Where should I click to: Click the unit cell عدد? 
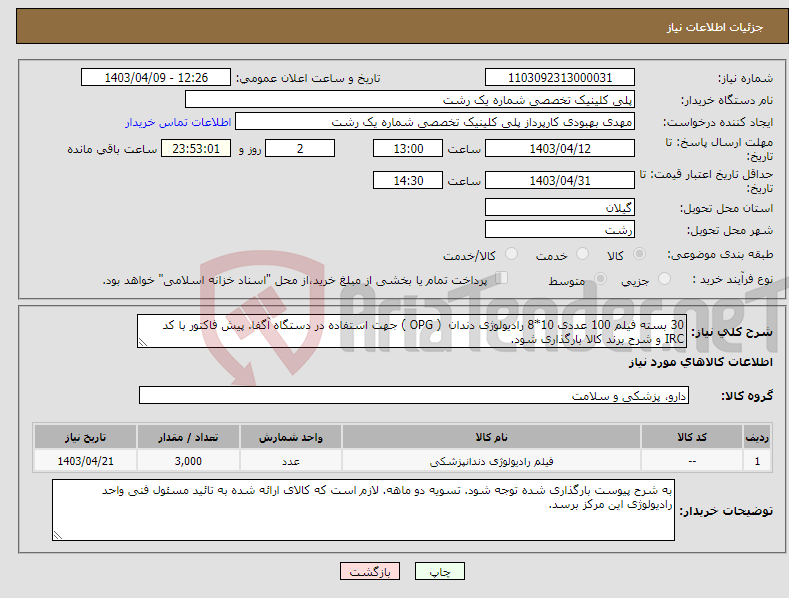pos(291,461)
